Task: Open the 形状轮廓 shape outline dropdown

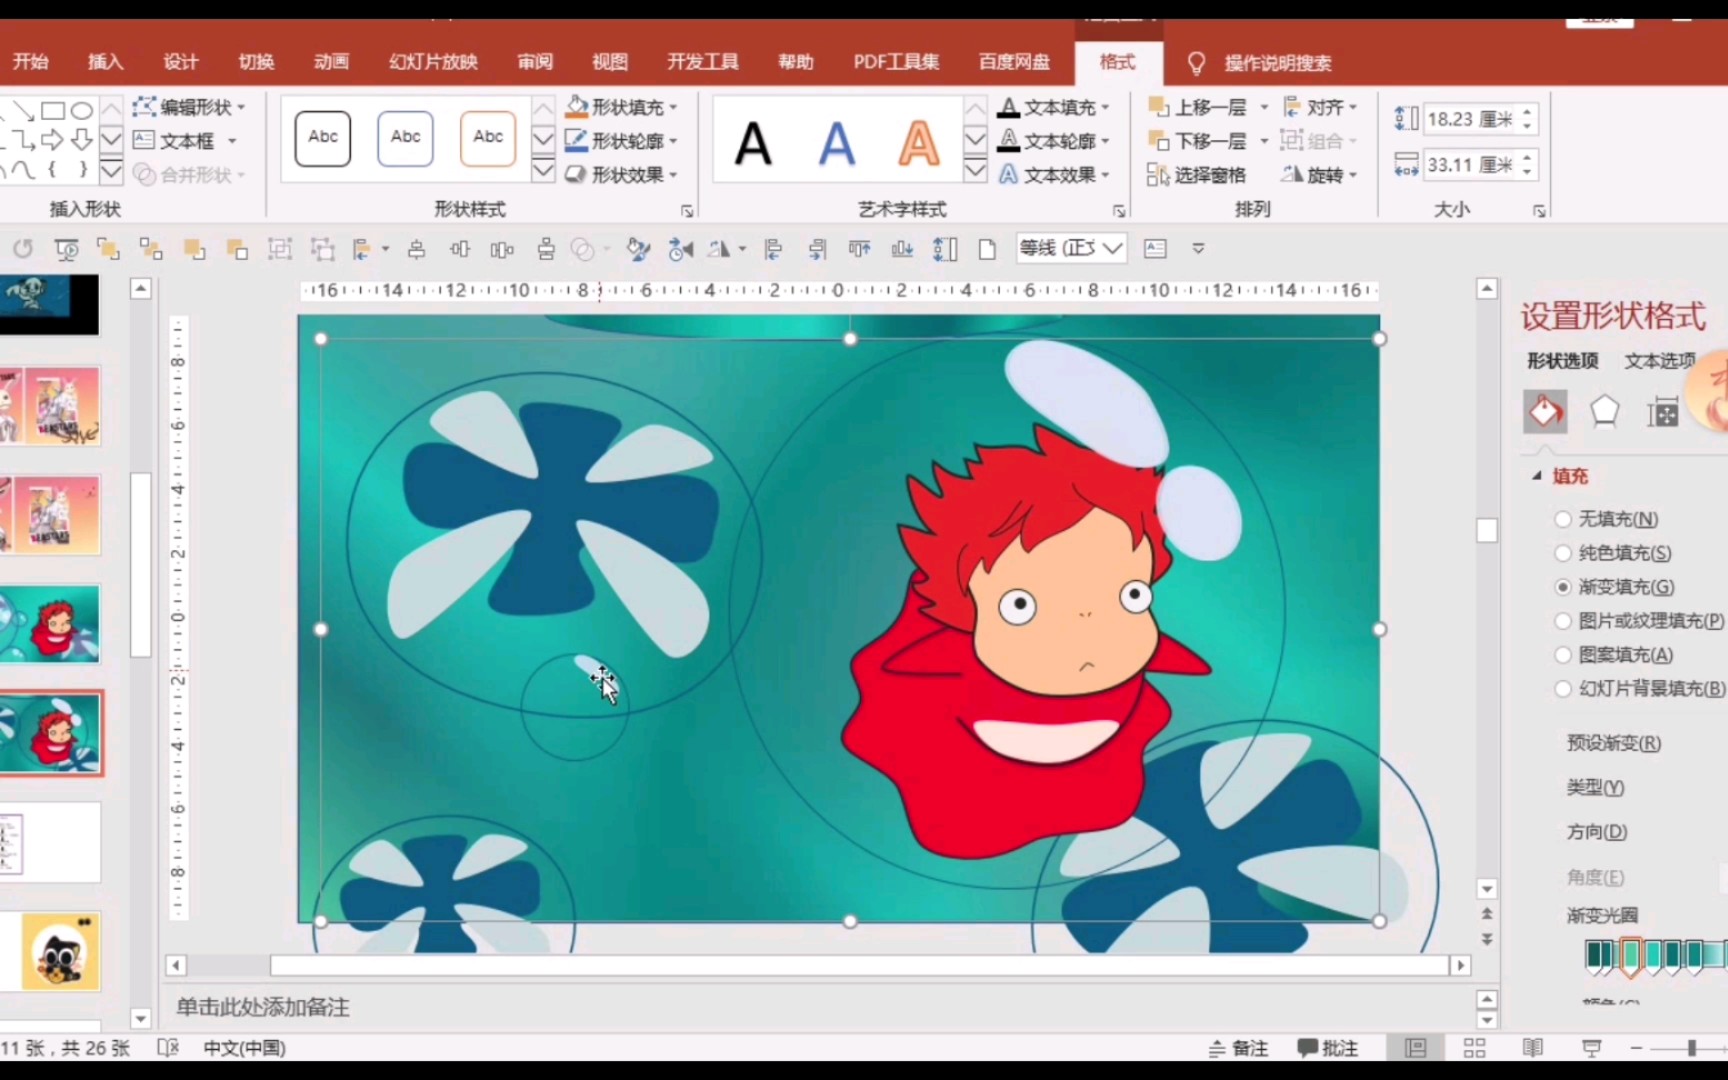Action: click(621, 141)
